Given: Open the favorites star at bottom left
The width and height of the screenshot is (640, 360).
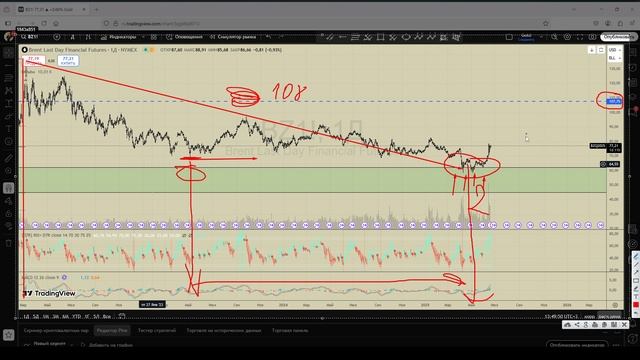Looking at the screenshot, I should click(8, 335).
